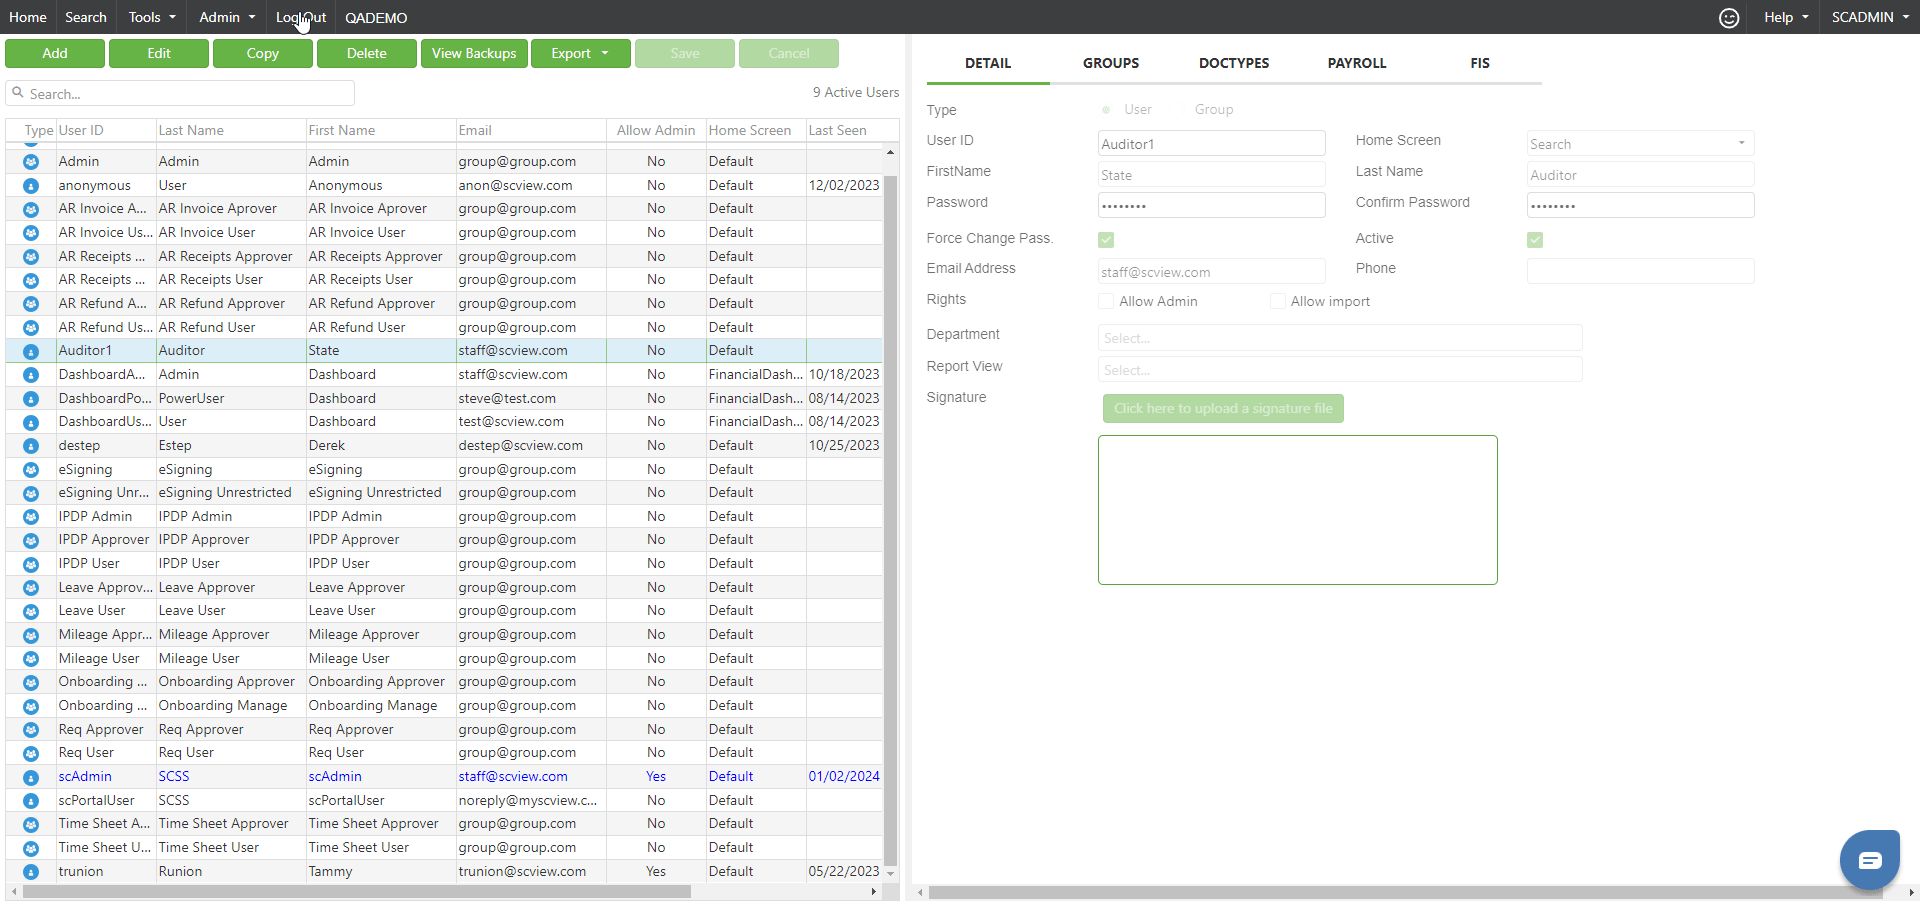This screenshot has width=1920, height=911.
Task: Click the smiley feedback icon
Action: coord(1729,18)
